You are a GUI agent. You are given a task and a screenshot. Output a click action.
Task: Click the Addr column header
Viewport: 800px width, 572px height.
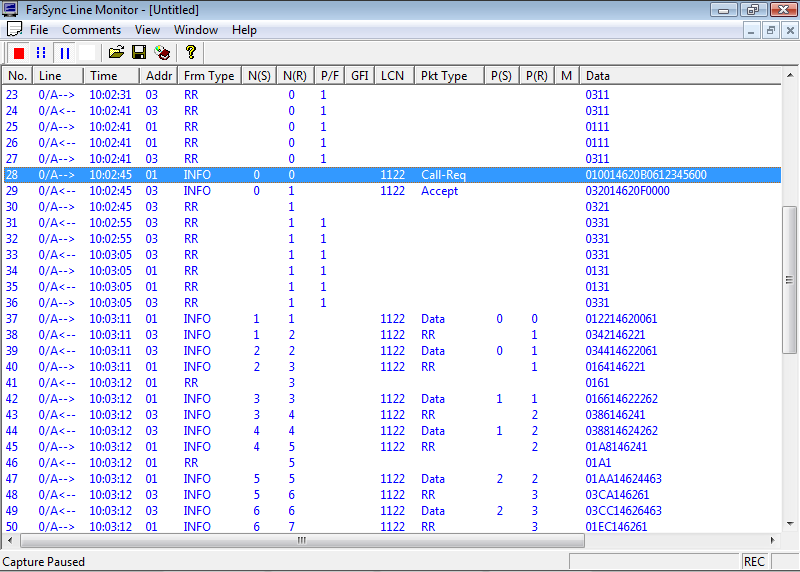pyautogui.click(x=159, y=76)
